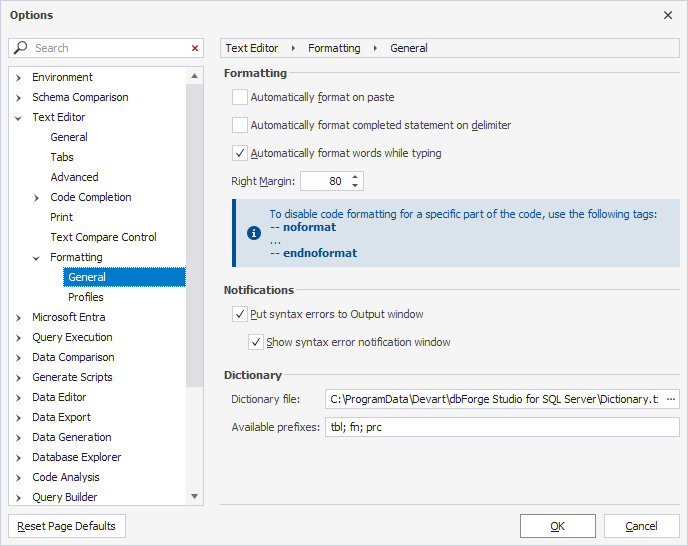
Task: Expand the Data Editor node
Action: pyautogui.click(x=18, y=398)
